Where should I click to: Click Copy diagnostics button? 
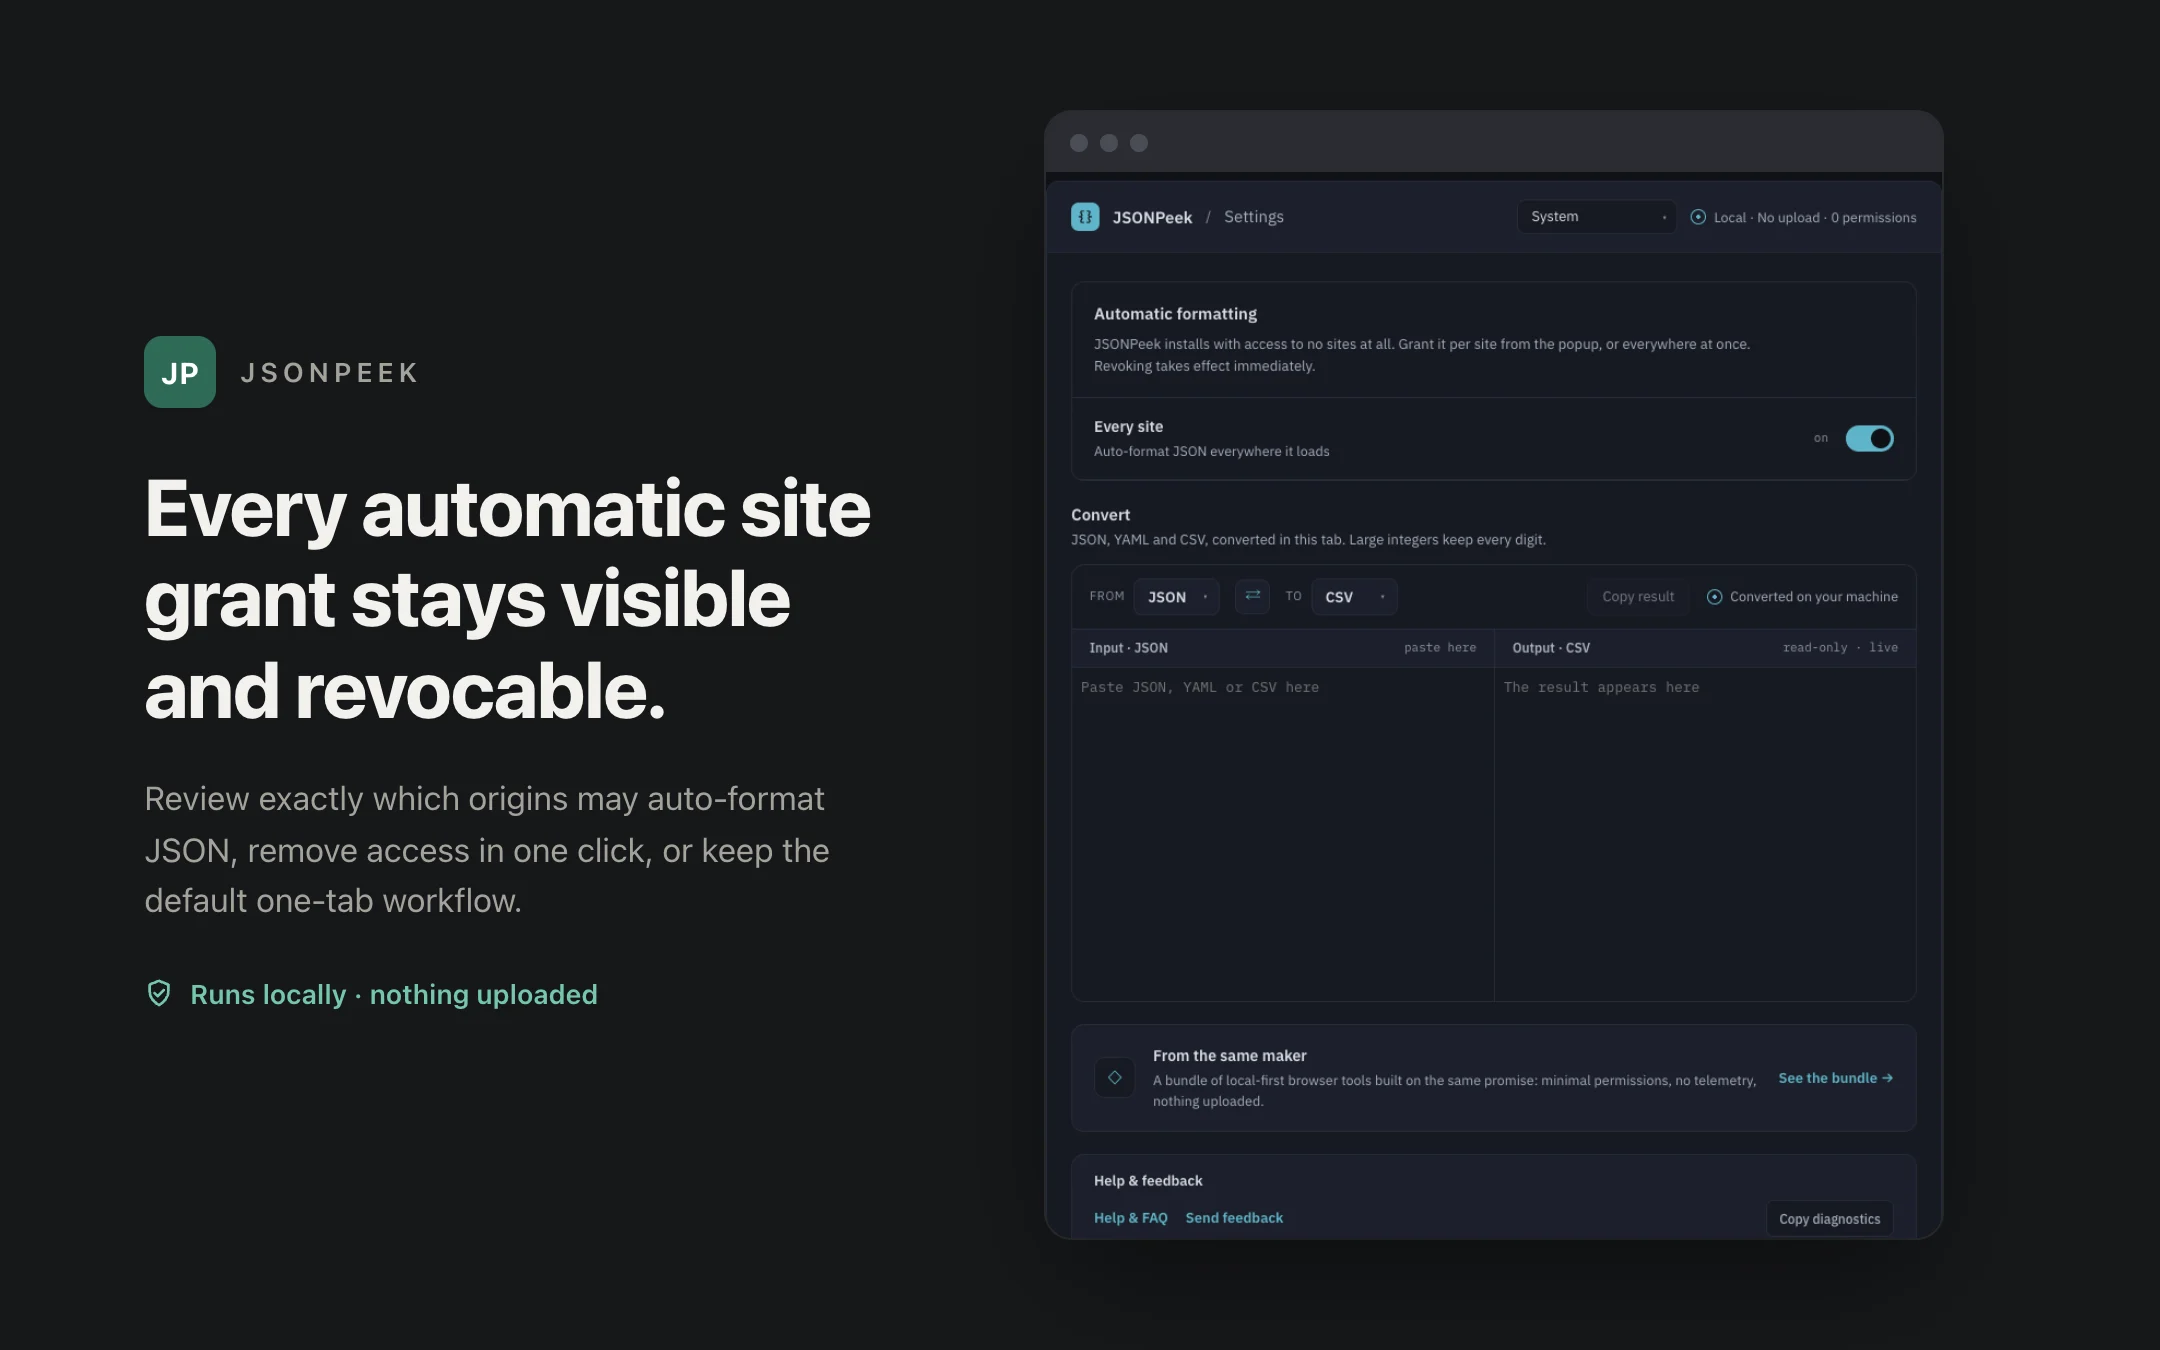click(x=1829, y=1219)
